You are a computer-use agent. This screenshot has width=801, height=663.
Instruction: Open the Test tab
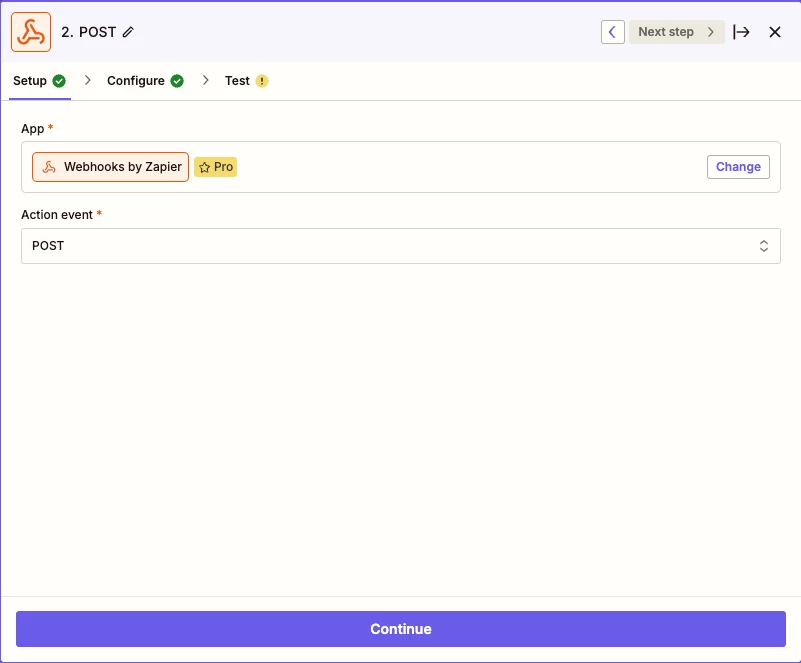[x=246, y=81]
